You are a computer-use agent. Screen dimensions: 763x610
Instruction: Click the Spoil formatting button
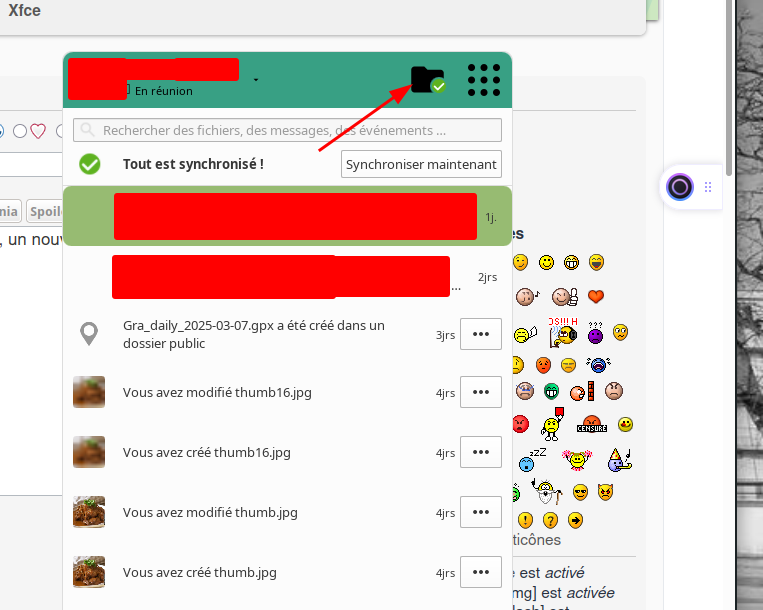(x=45, y=211)
